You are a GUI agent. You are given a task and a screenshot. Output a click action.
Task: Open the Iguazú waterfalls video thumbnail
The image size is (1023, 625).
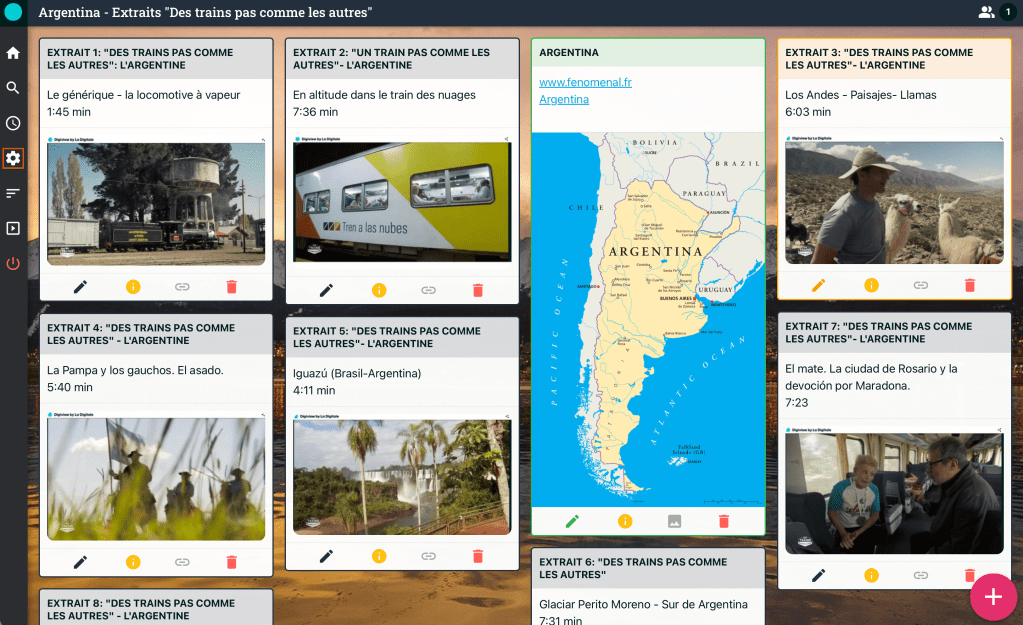click(x=402, y=476)
